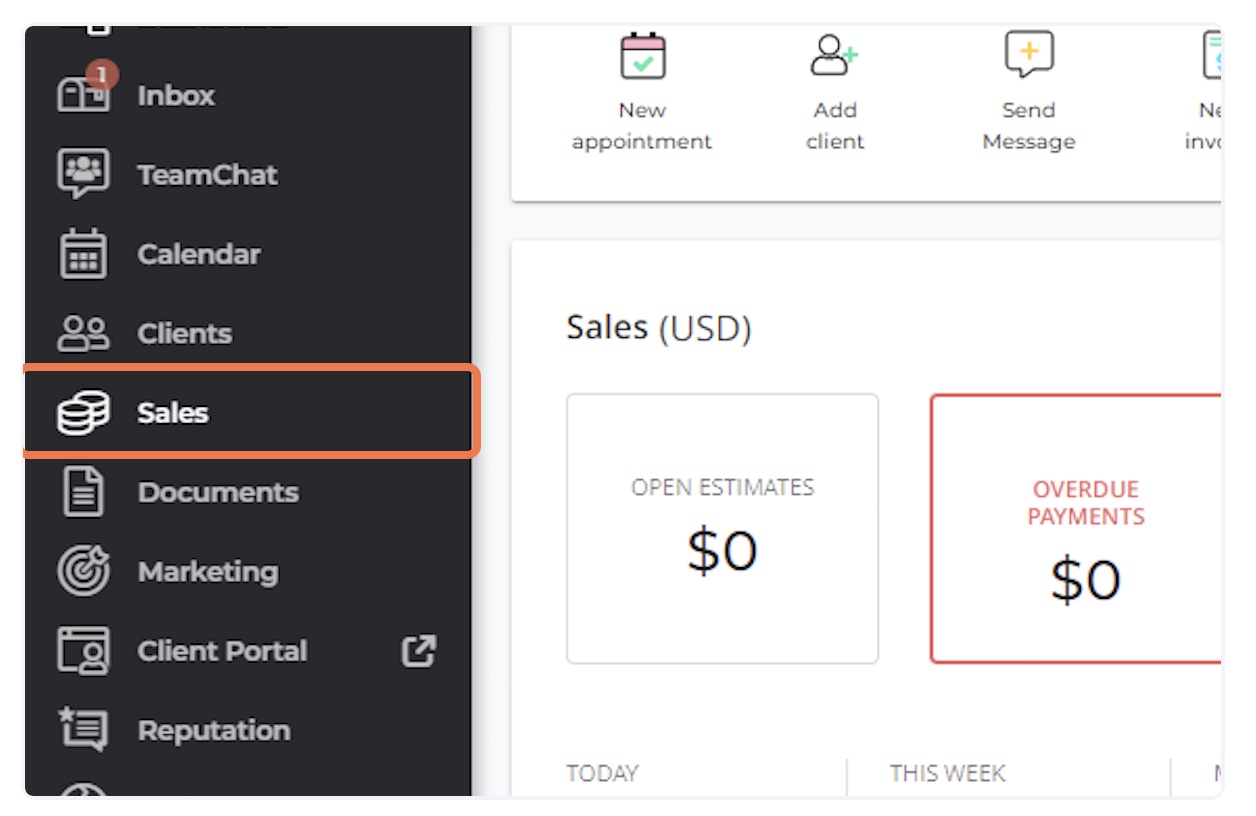This screenshot has height=816, width=1256.
Task: Select the THIS WEEK sales column header
Action: 948,774
